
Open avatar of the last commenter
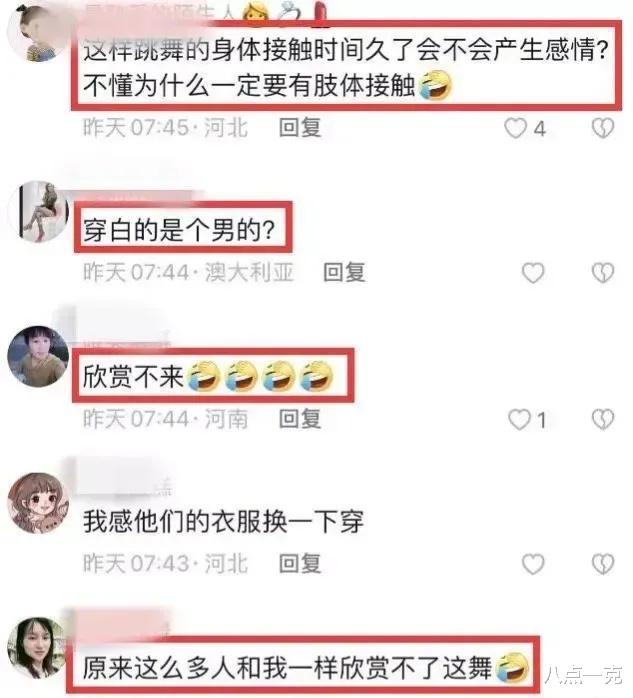pos(37,648)
